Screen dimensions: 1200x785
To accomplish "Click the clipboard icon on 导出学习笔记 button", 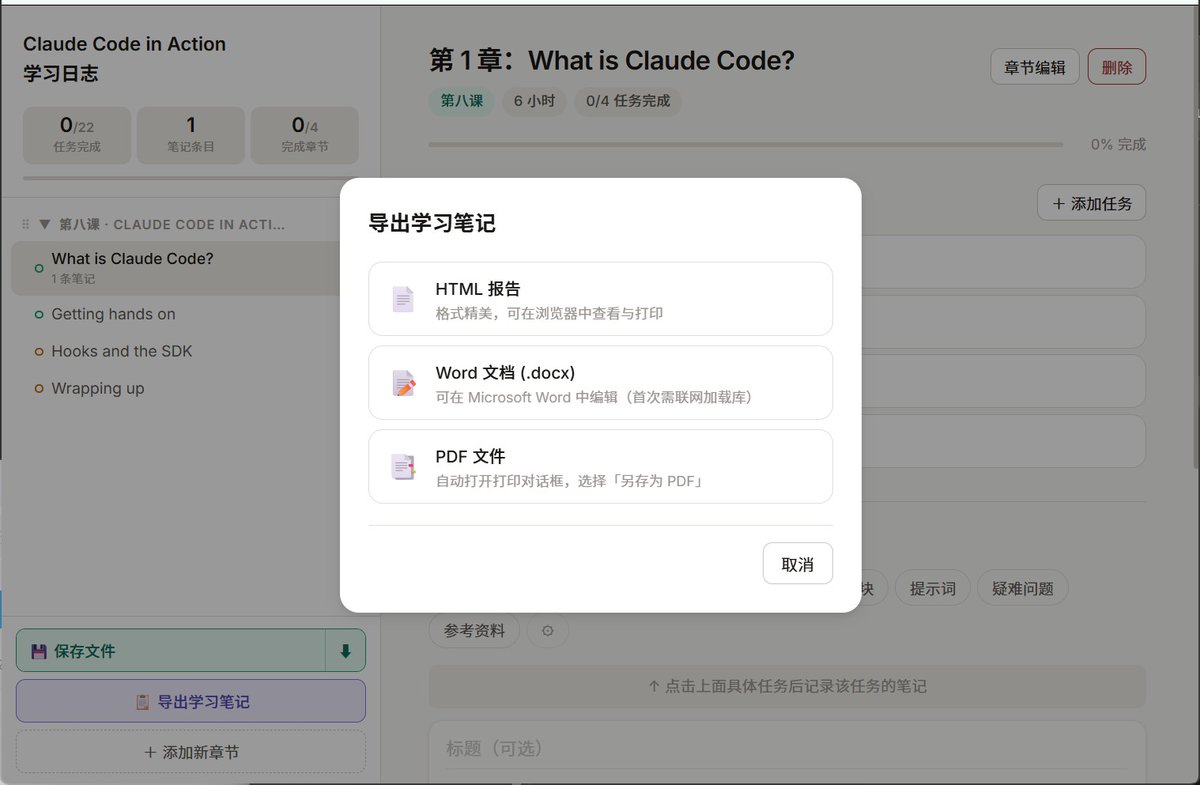I will [142, 702].
